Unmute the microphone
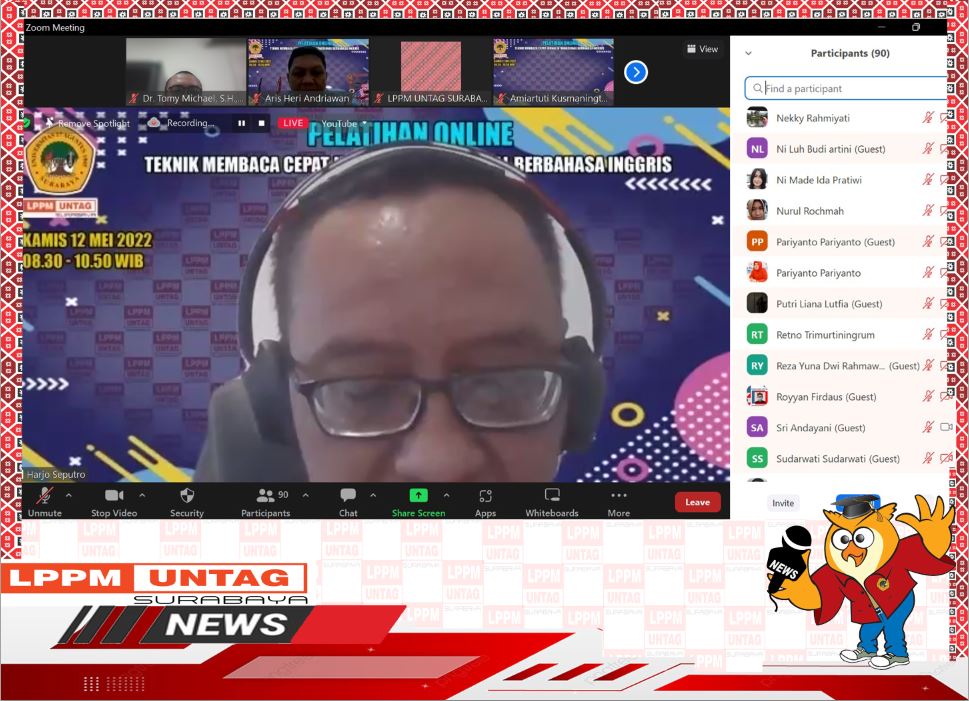 coord(44,502)
